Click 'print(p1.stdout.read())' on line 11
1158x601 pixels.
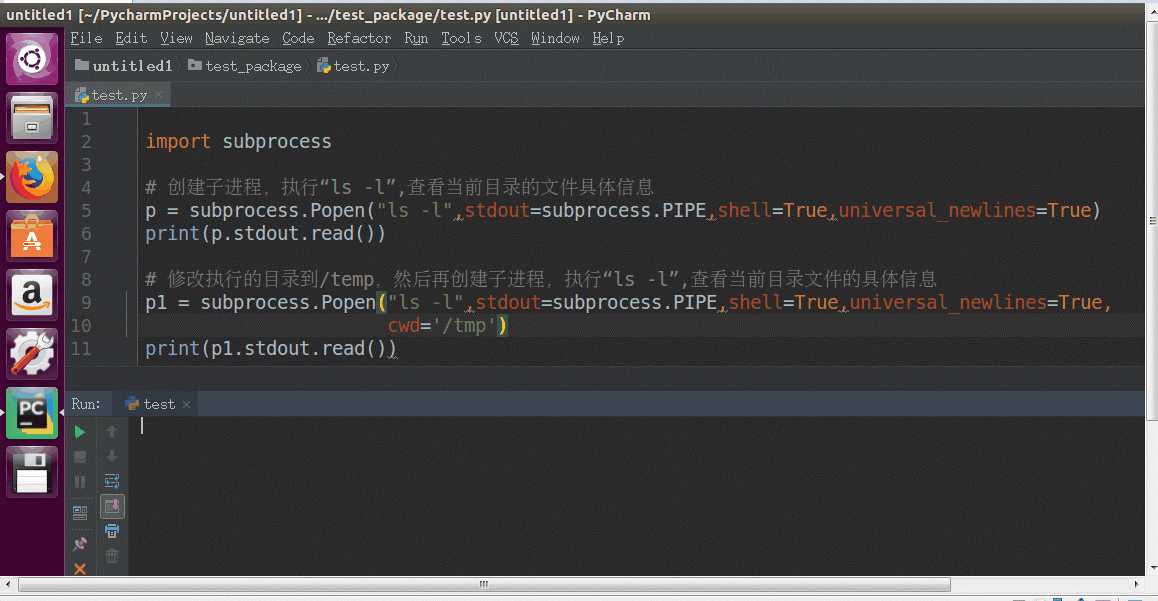pos(270,348)
